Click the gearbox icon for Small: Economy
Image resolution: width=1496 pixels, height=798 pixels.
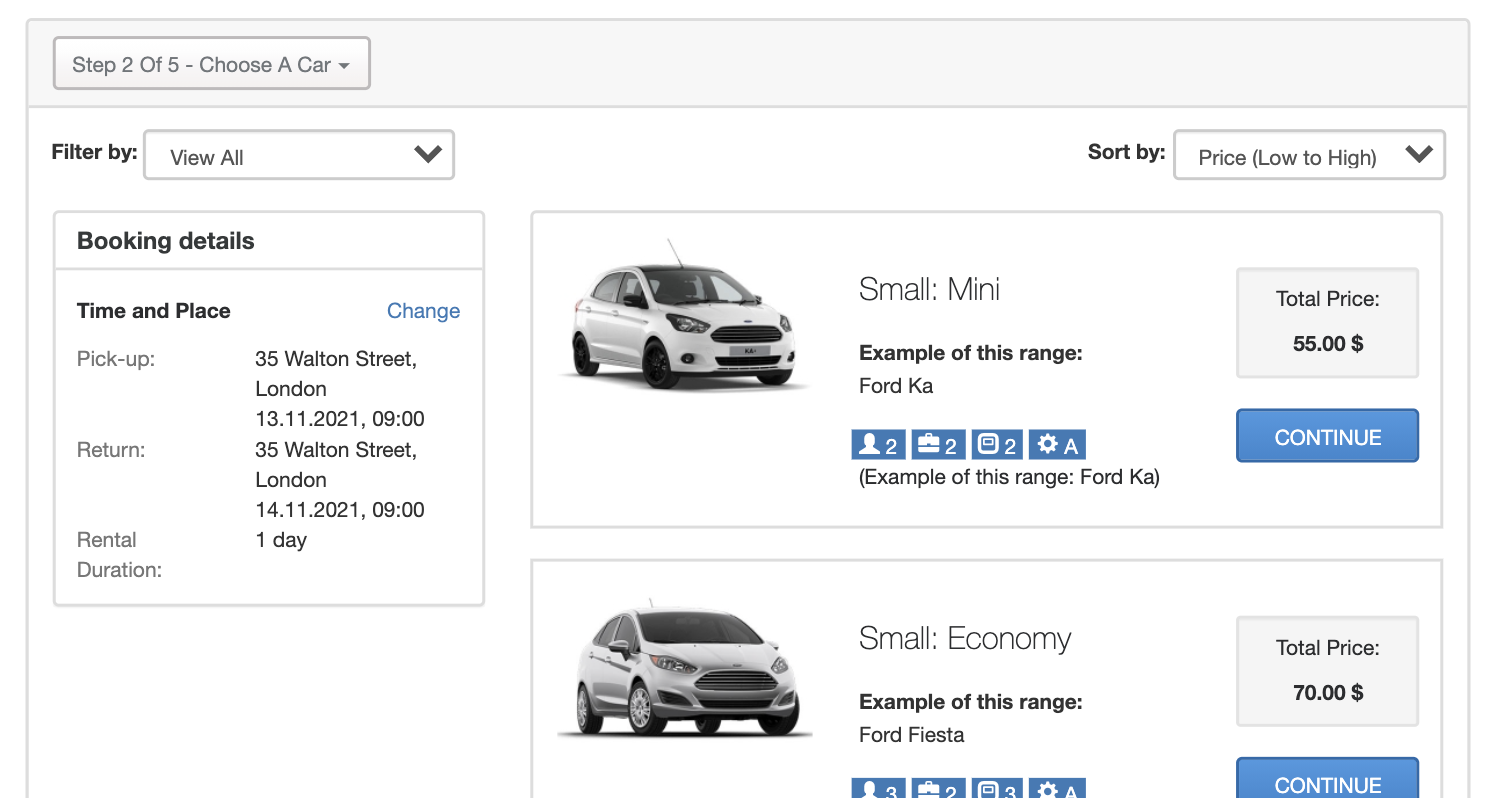pyautogui.click(x=1056, y=790)
